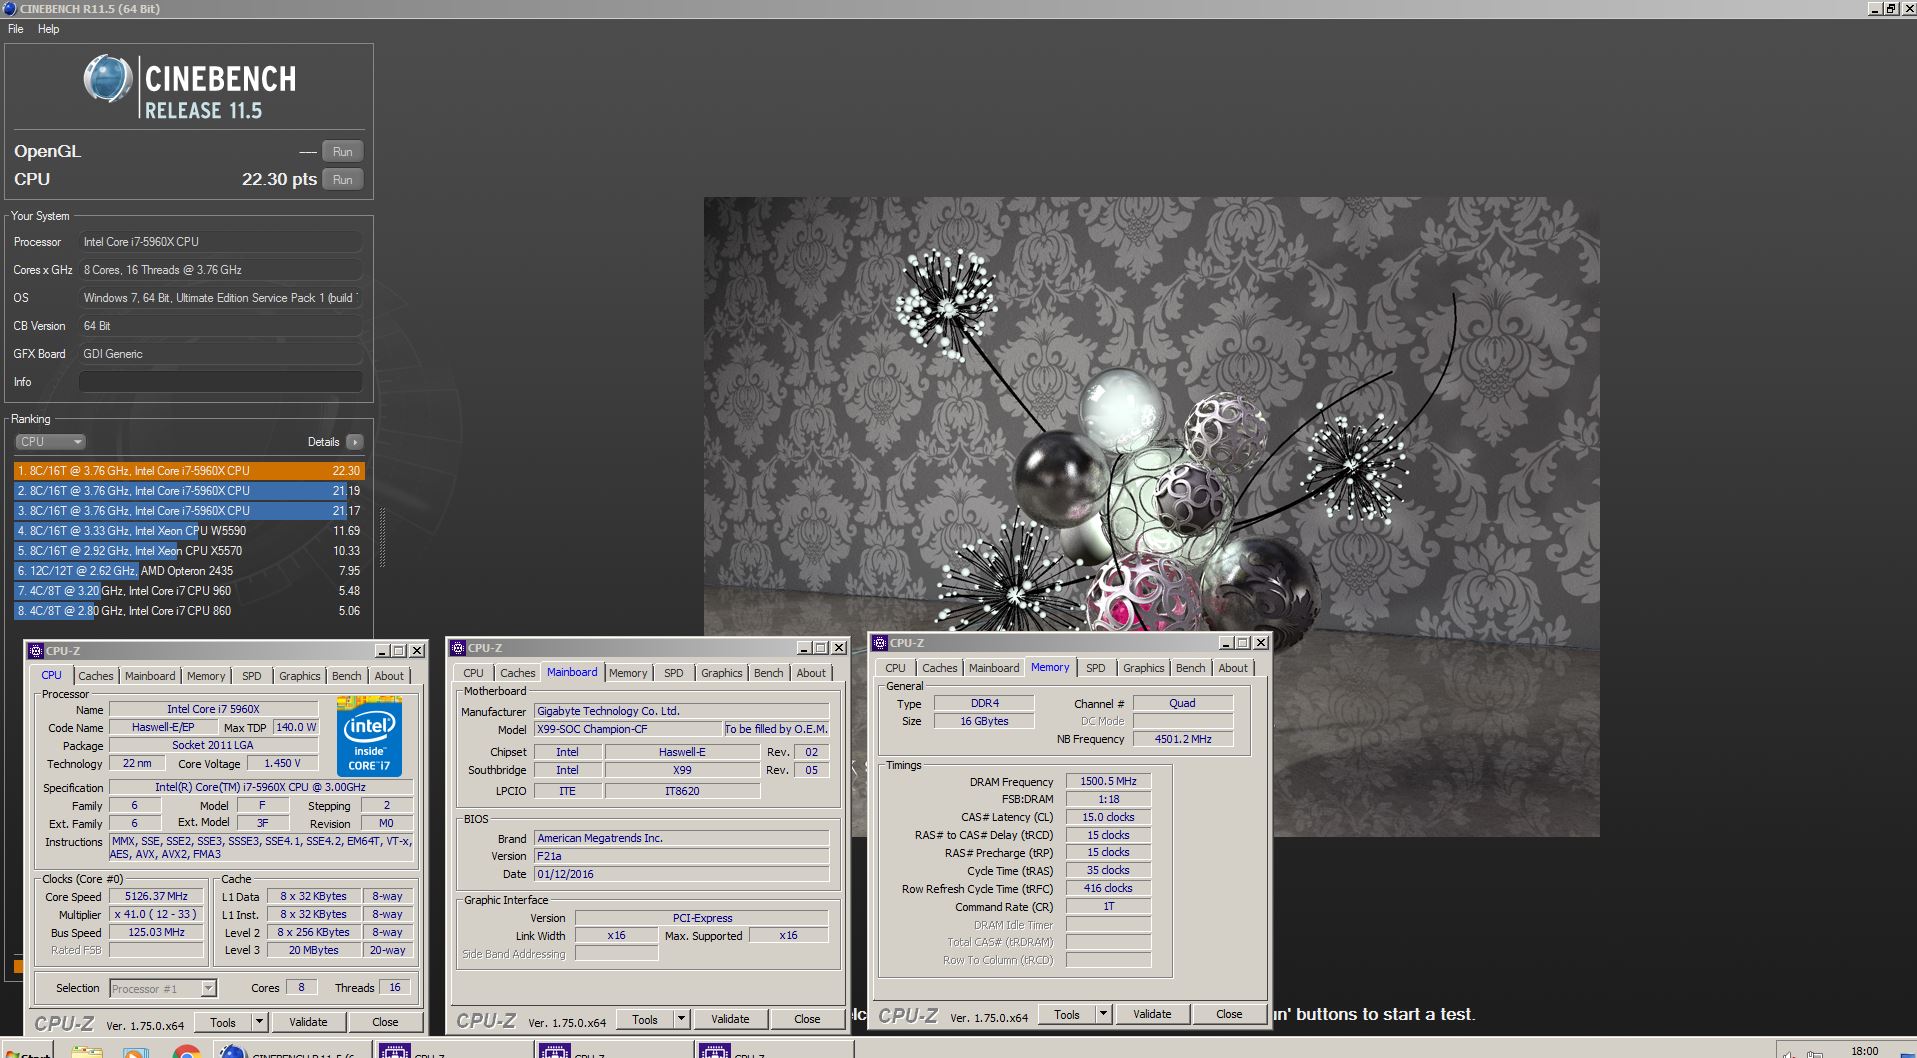Click Close button in CPU-Z Mainboard window

(x=807, y=1019)
